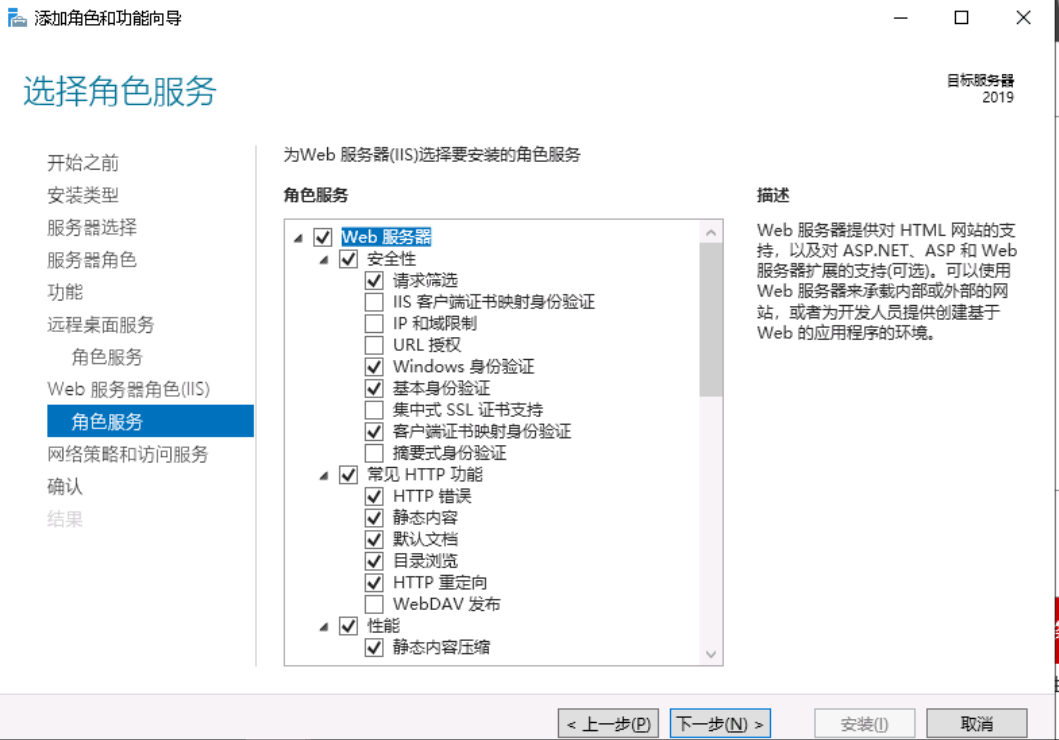Enable the URL 授权 checkbox
1059x740 pixels.
374,345
